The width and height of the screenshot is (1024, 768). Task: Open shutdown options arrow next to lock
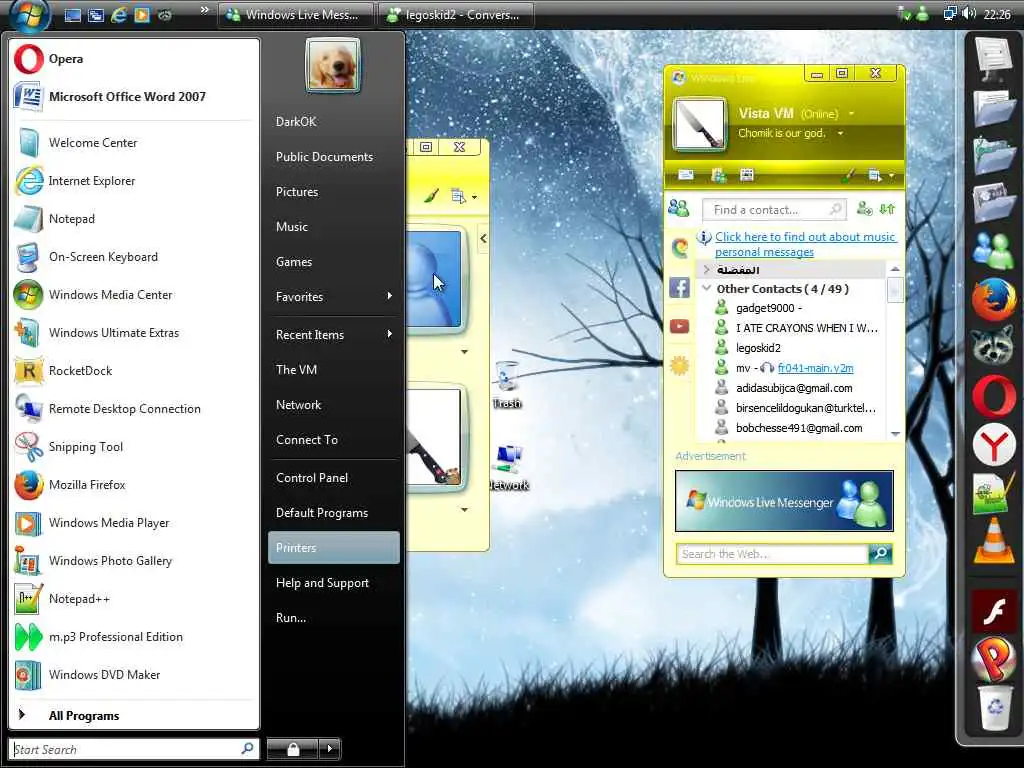click(330, 748)
